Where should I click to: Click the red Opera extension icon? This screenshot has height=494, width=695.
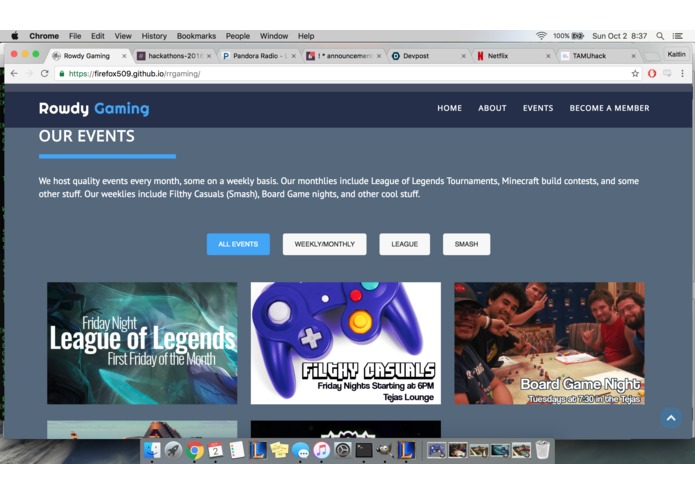point(652,74)
